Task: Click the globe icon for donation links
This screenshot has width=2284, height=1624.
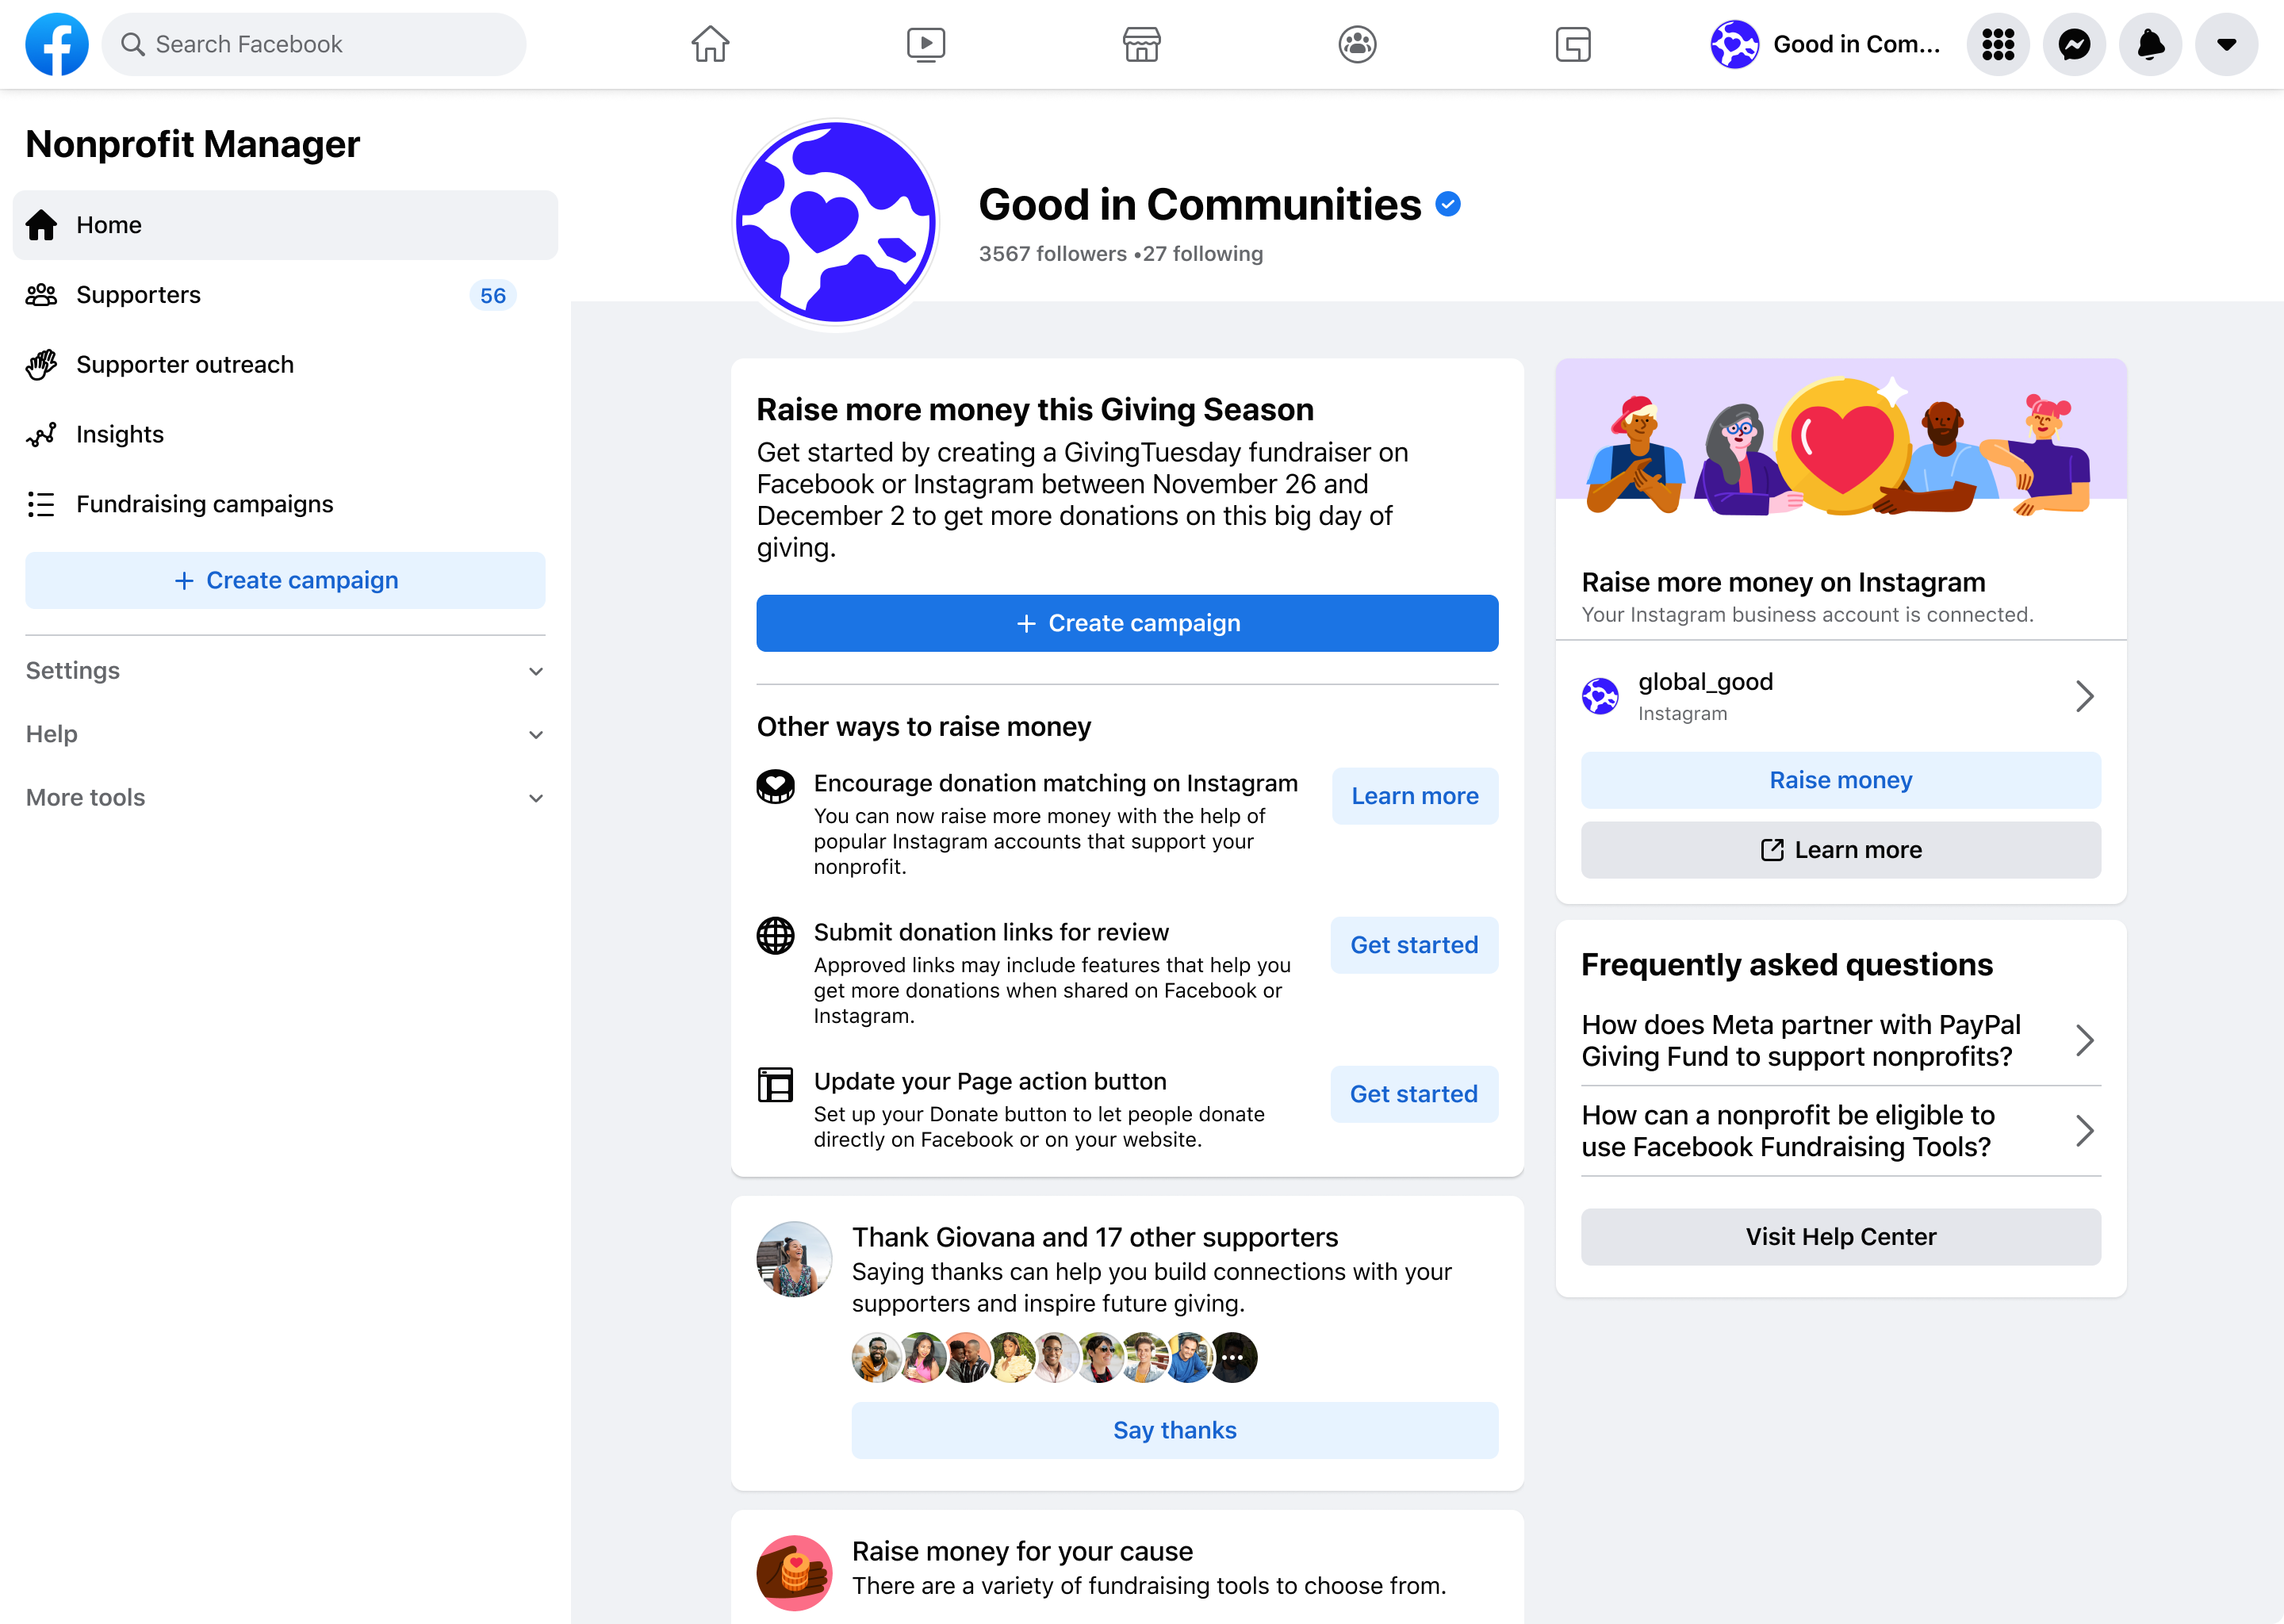Action: (776, 936)
